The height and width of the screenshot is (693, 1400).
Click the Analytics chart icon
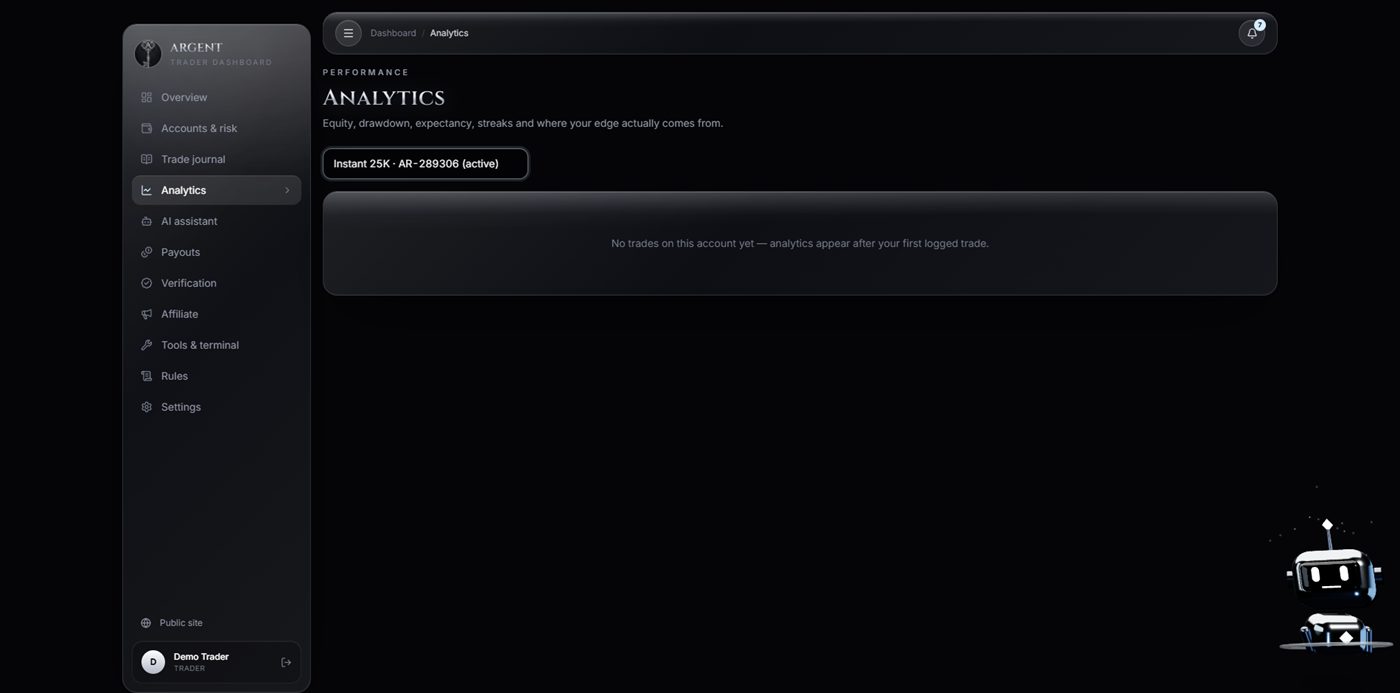pyautogui.click(x=147, y=190)
